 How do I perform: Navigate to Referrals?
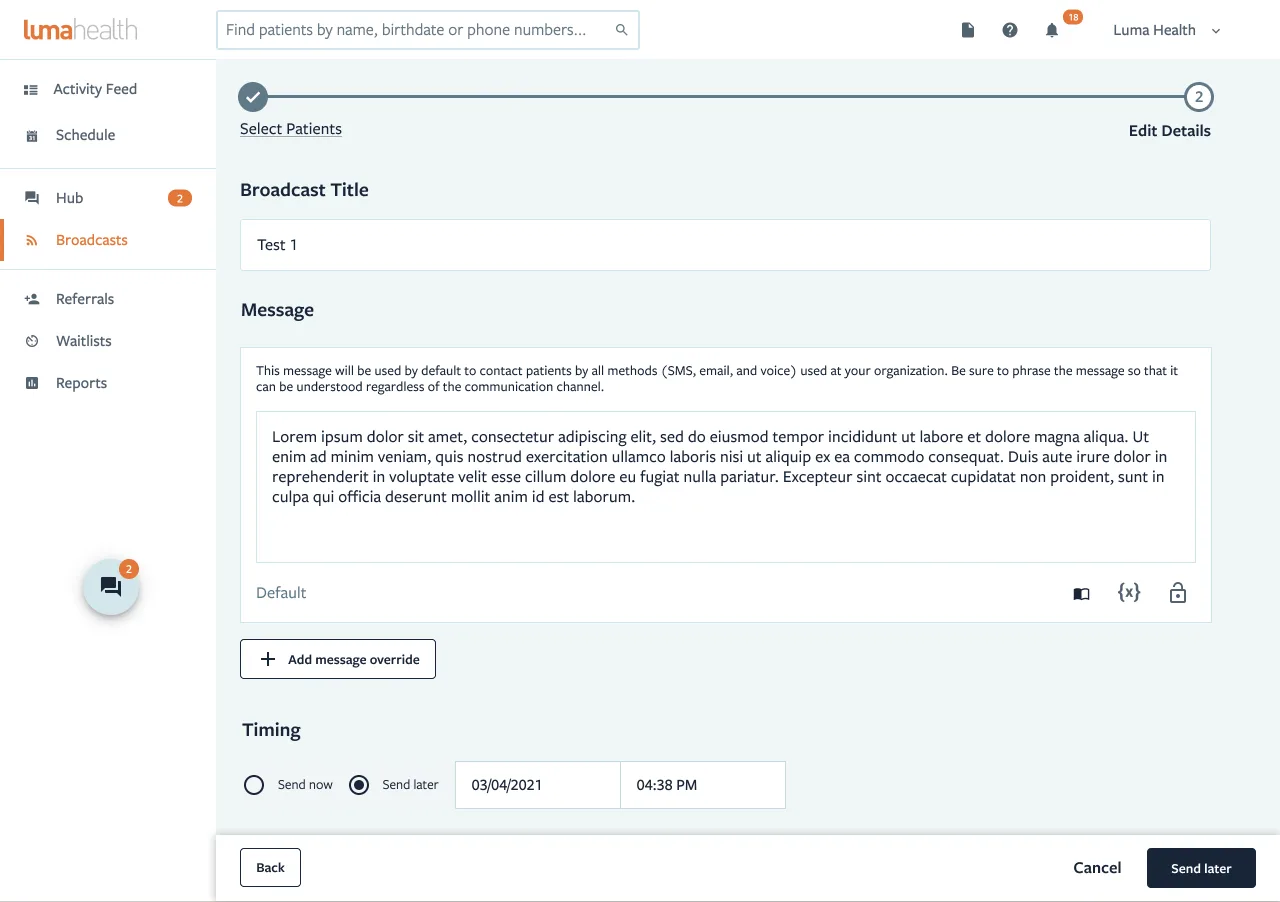pos(85,299)
